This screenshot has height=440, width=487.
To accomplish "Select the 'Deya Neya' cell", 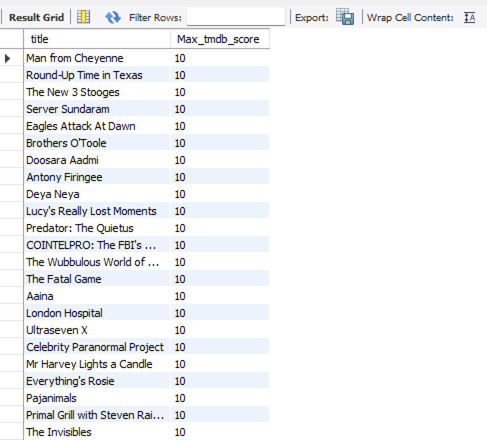I will [97, 194].
